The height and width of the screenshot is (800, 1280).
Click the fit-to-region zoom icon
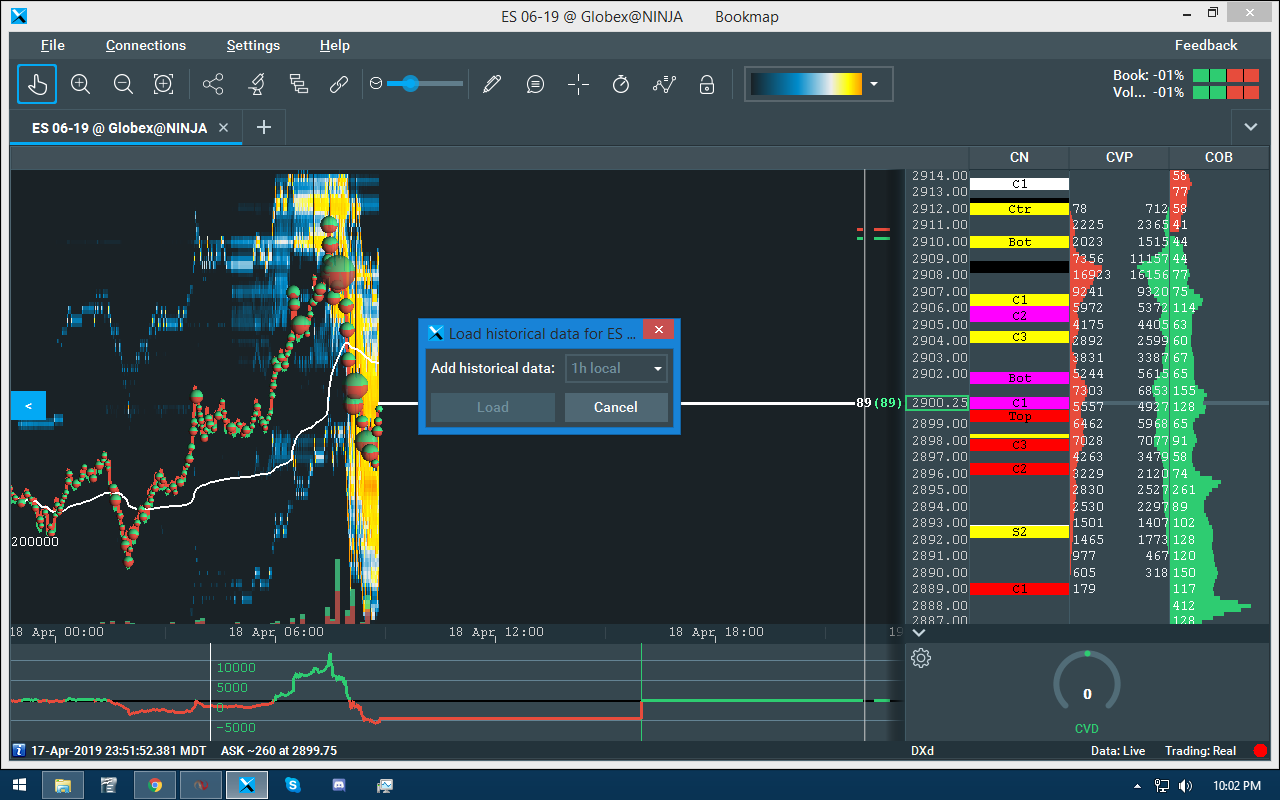163,84
